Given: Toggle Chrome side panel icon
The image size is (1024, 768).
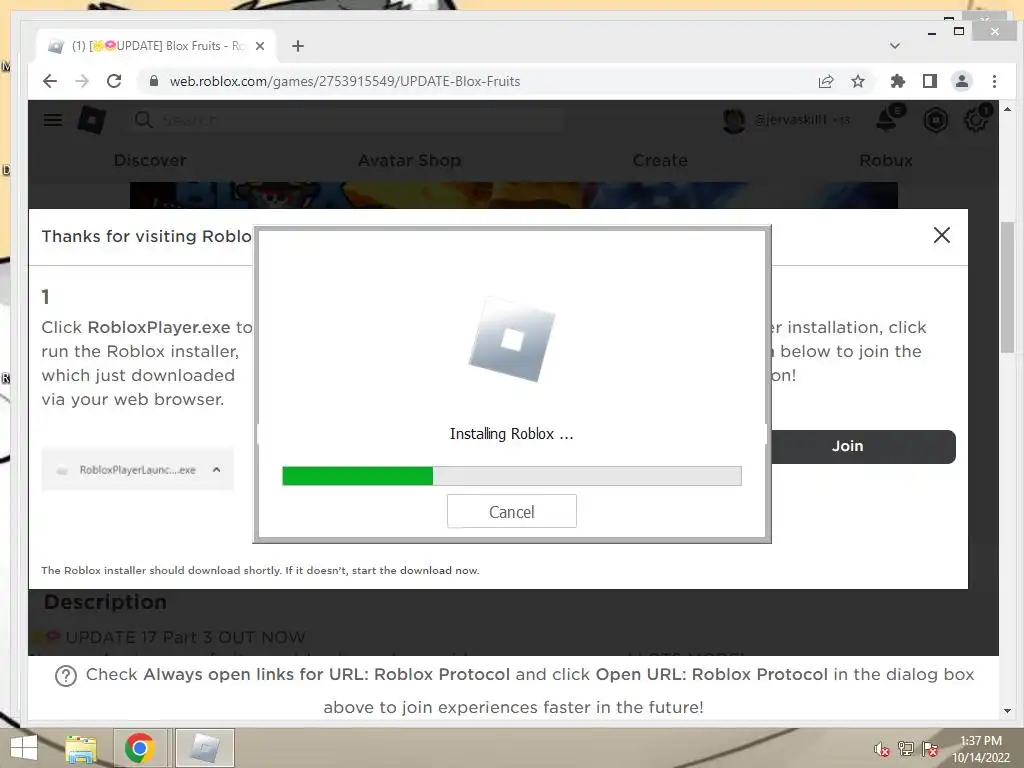Looking at the screenshot, I should pos(930,81).
